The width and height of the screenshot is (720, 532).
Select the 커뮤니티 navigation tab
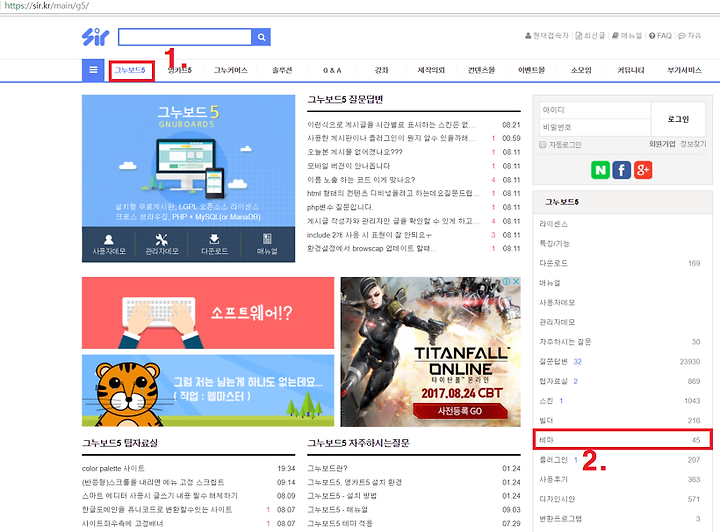coord(630,70)
